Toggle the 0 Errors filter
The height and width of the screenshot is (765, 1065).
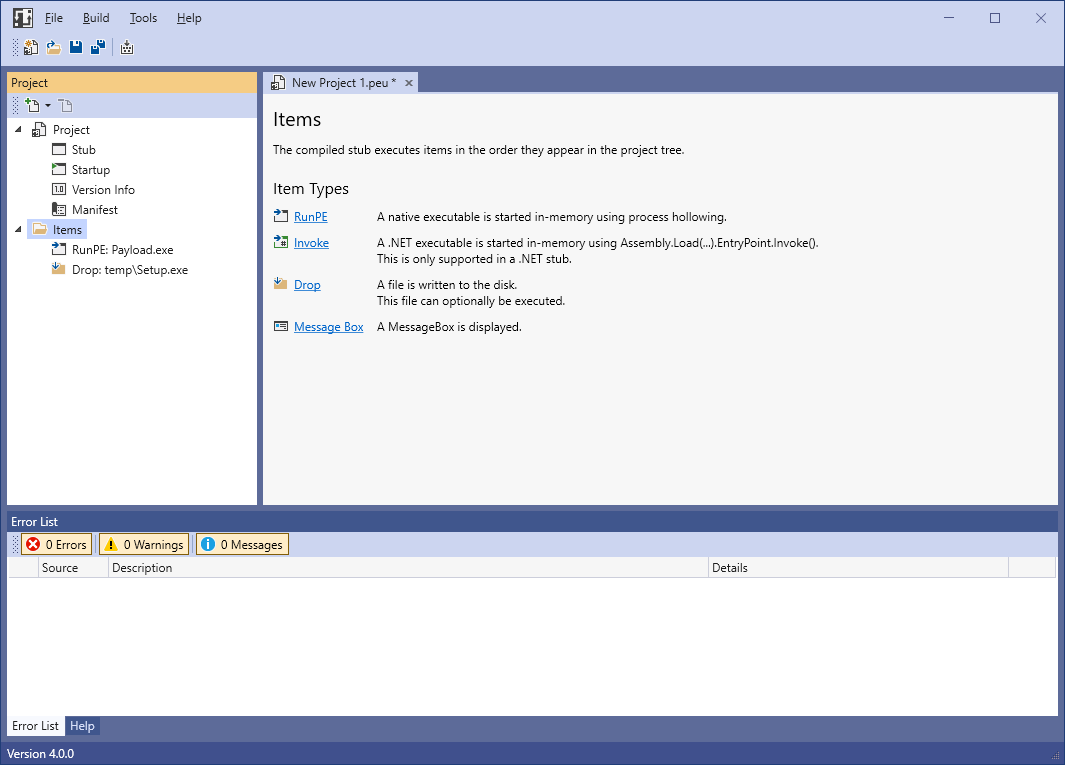tap(56, 545)
